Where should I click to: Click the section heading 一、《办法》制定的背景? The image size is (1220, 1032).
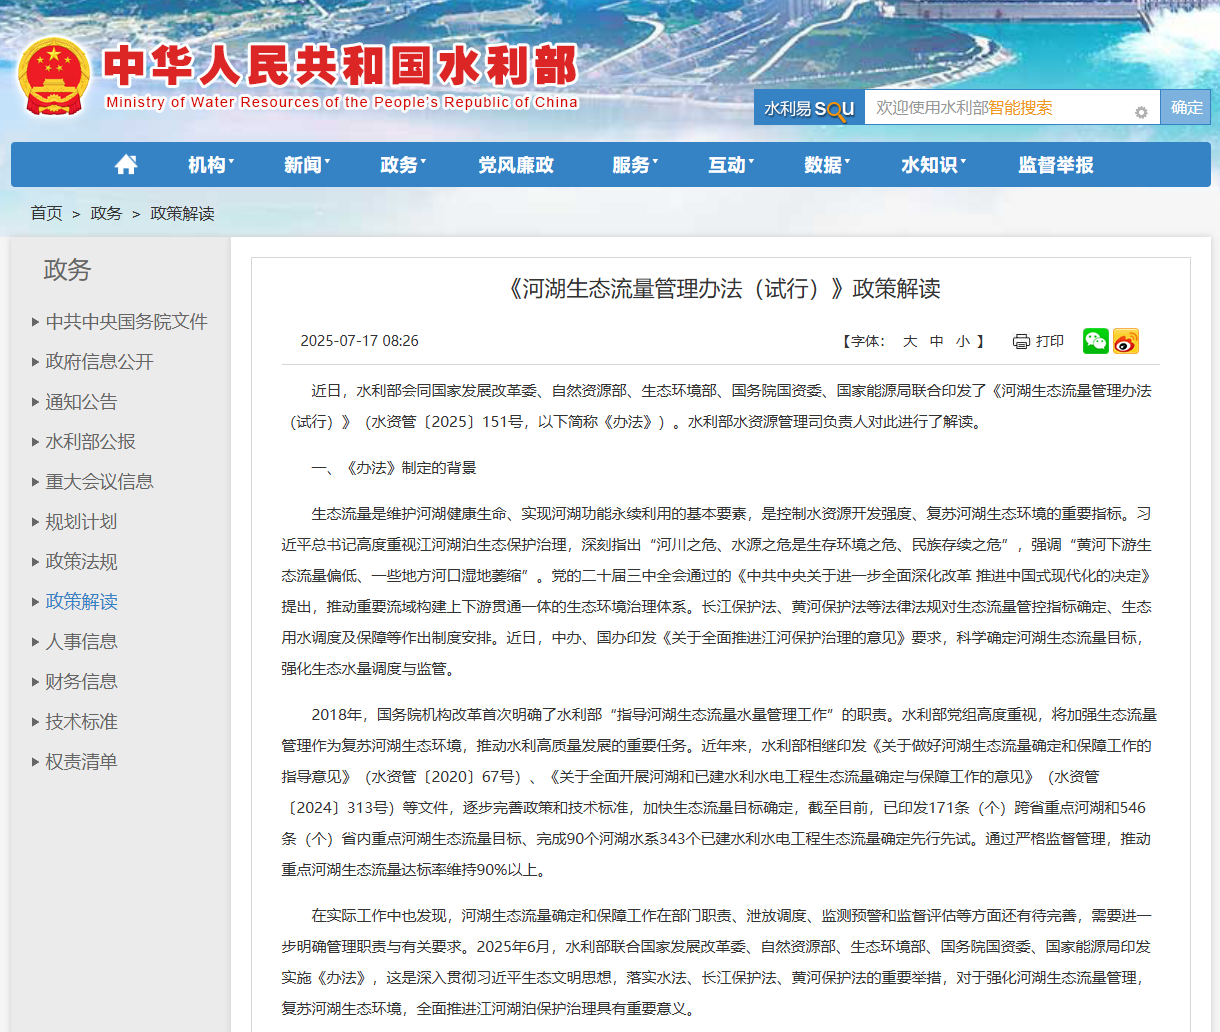pyautogui.click(x=394, y=468)
